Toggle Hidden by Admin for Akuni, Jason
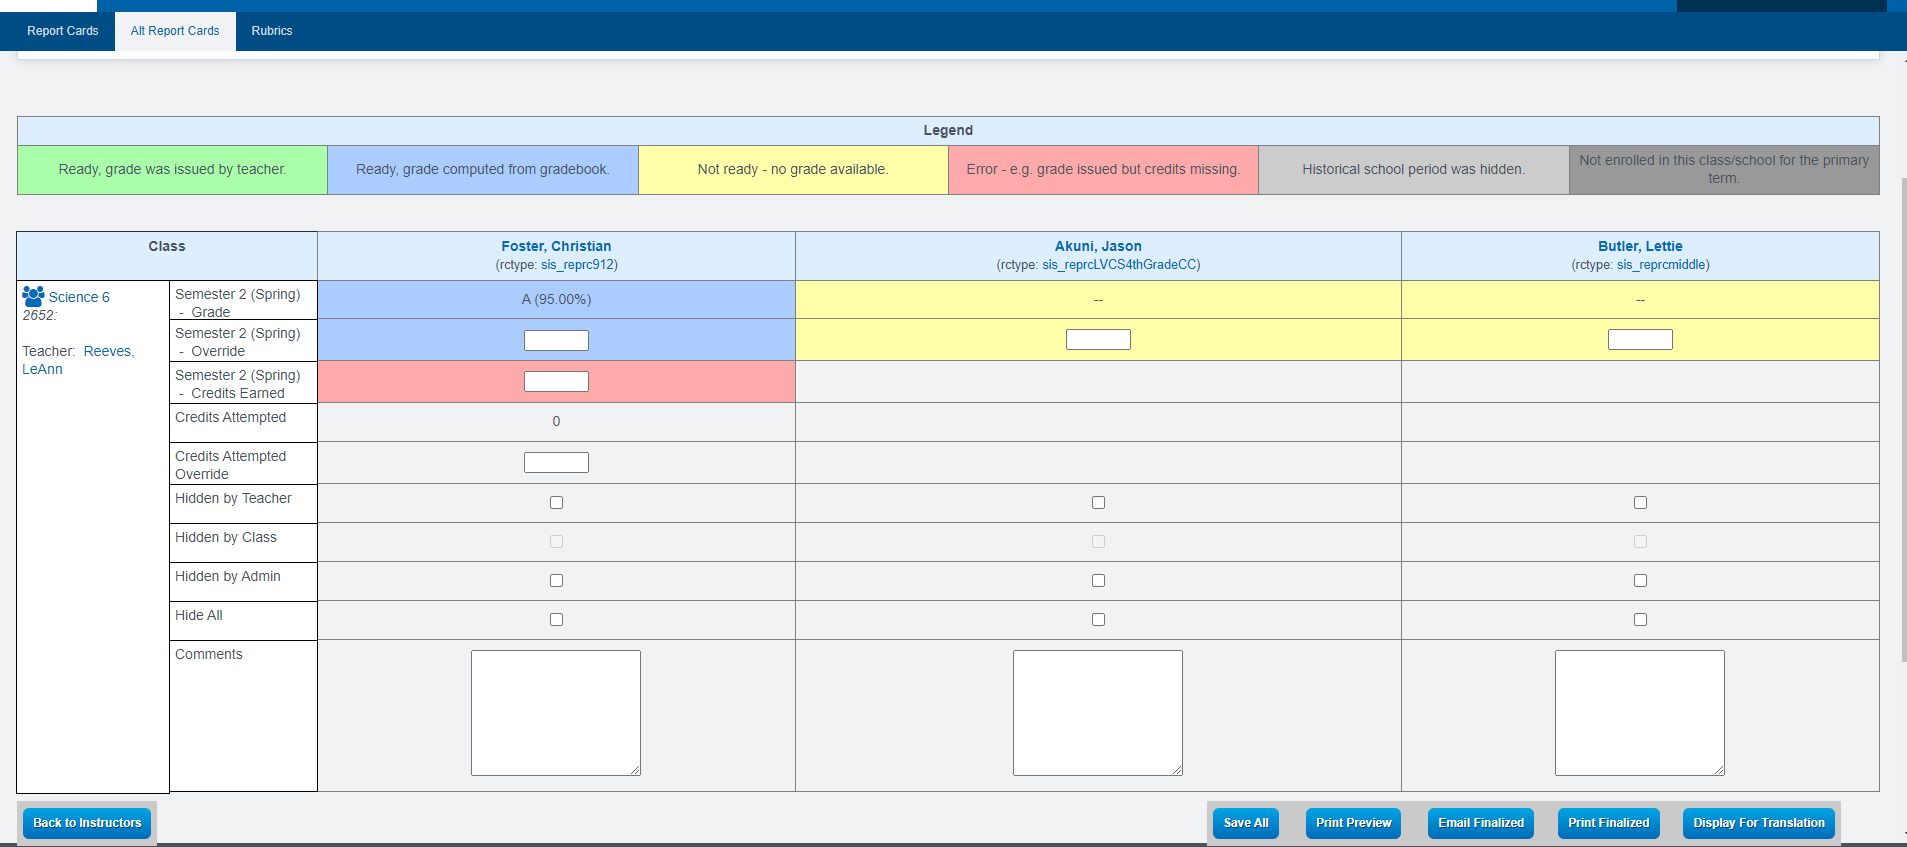1907x847 pixels. (1098, 581)
